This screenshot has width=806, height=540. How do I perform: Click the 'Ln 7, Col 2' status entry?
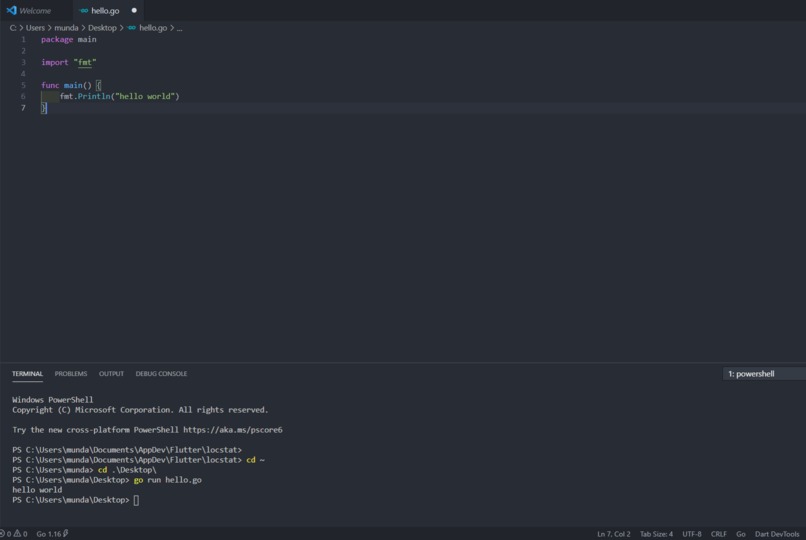coord(614,534)
